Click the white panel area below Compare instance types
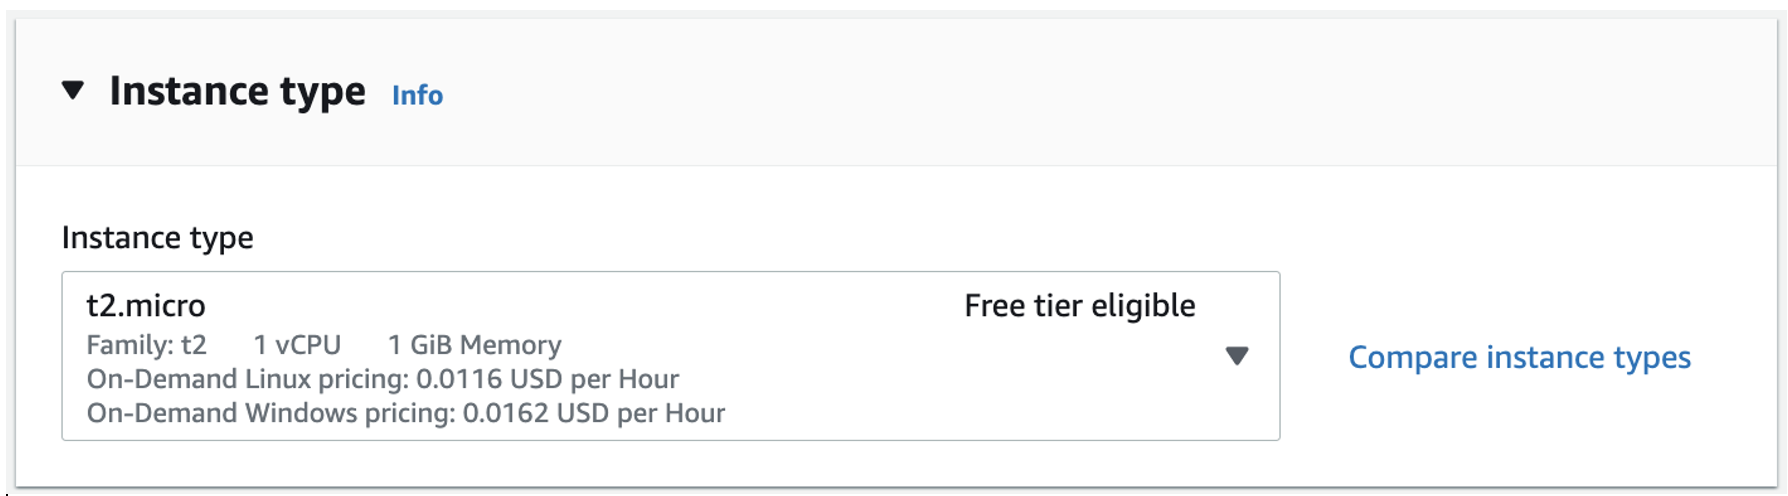The image size is (1788, 496). coord(1520,440)
